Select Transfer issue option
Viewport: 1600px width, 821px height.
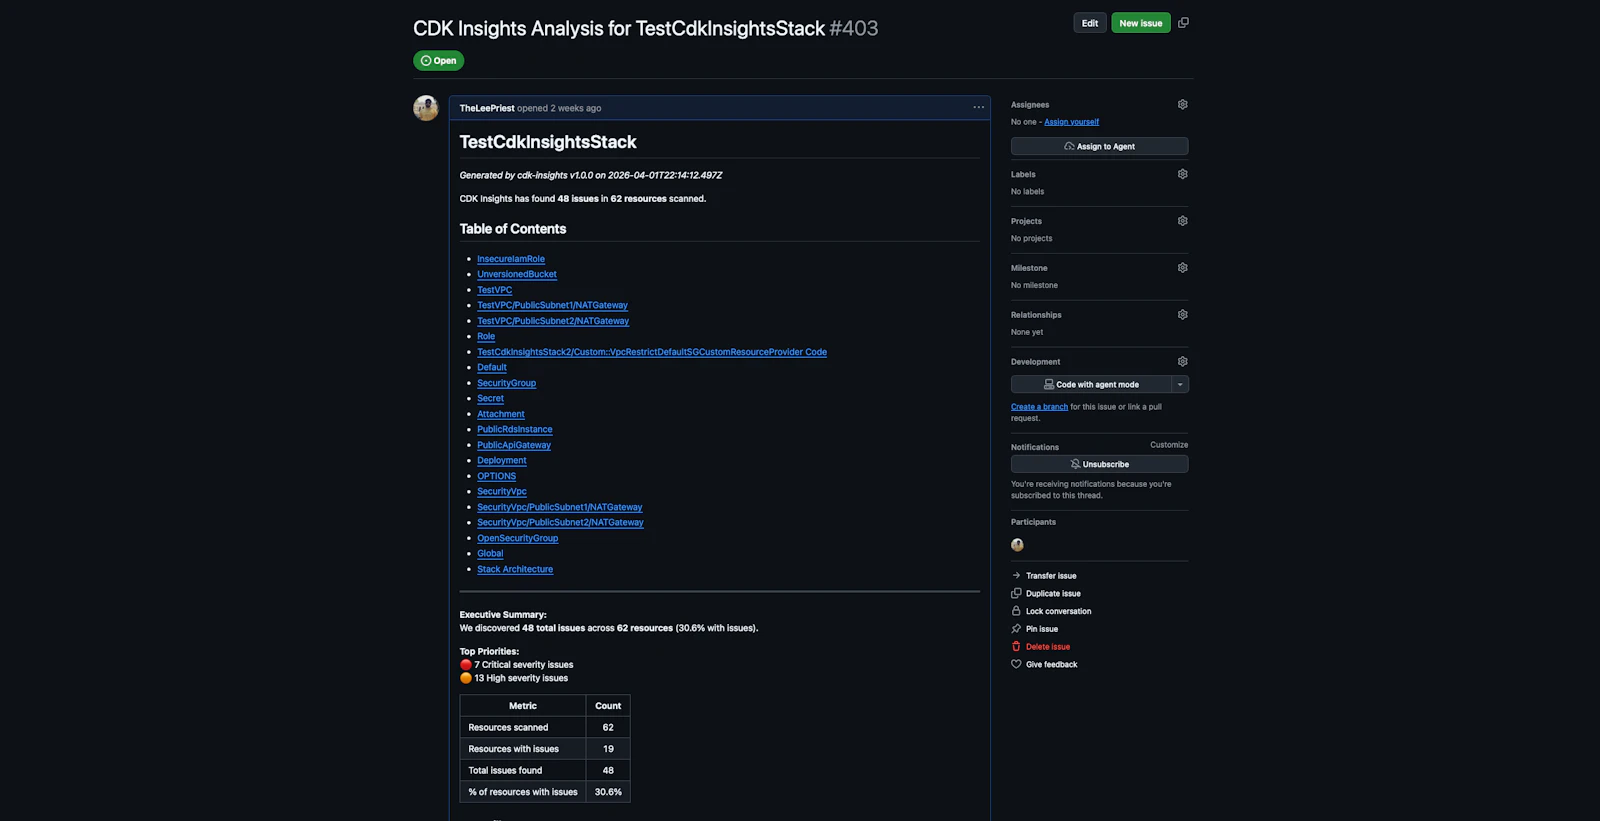point(1044,576)
